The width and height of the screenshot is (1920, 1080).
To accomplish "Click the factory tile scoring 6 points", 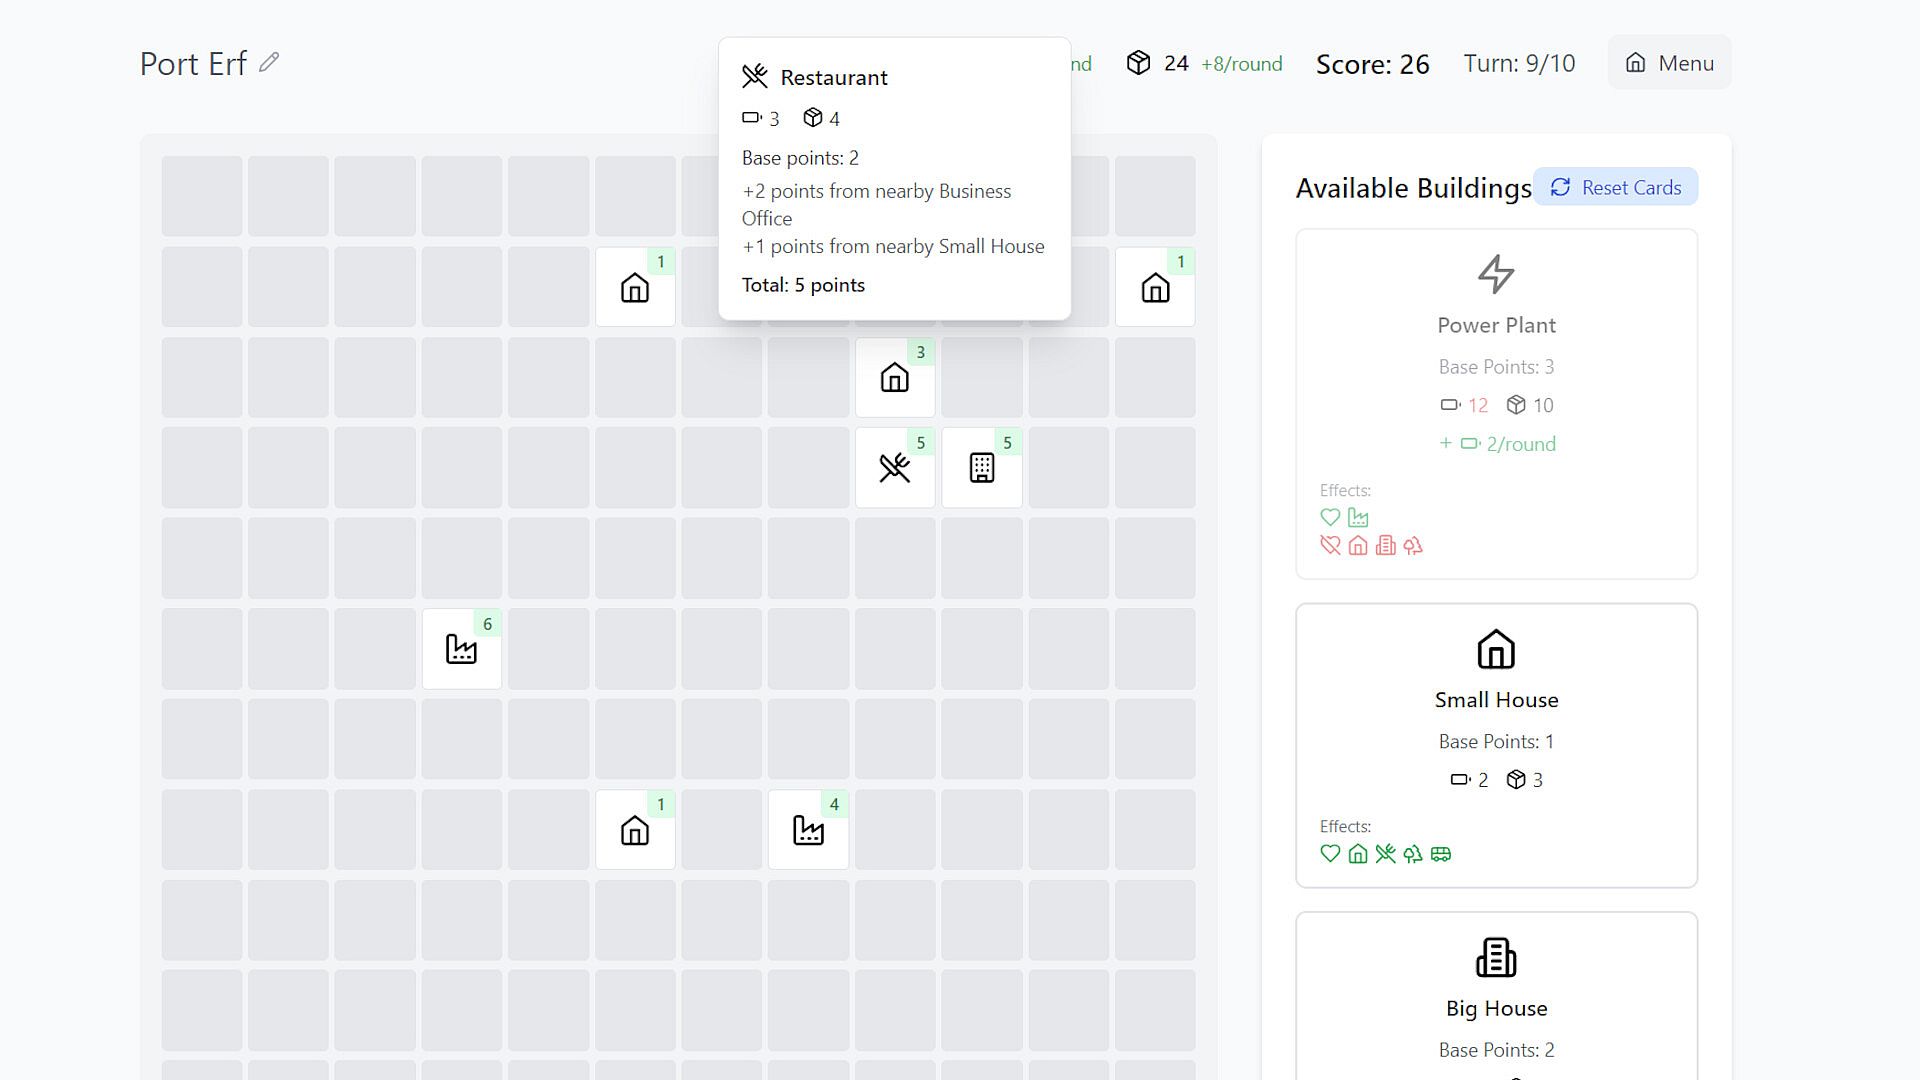I will (x=461, y=649).
